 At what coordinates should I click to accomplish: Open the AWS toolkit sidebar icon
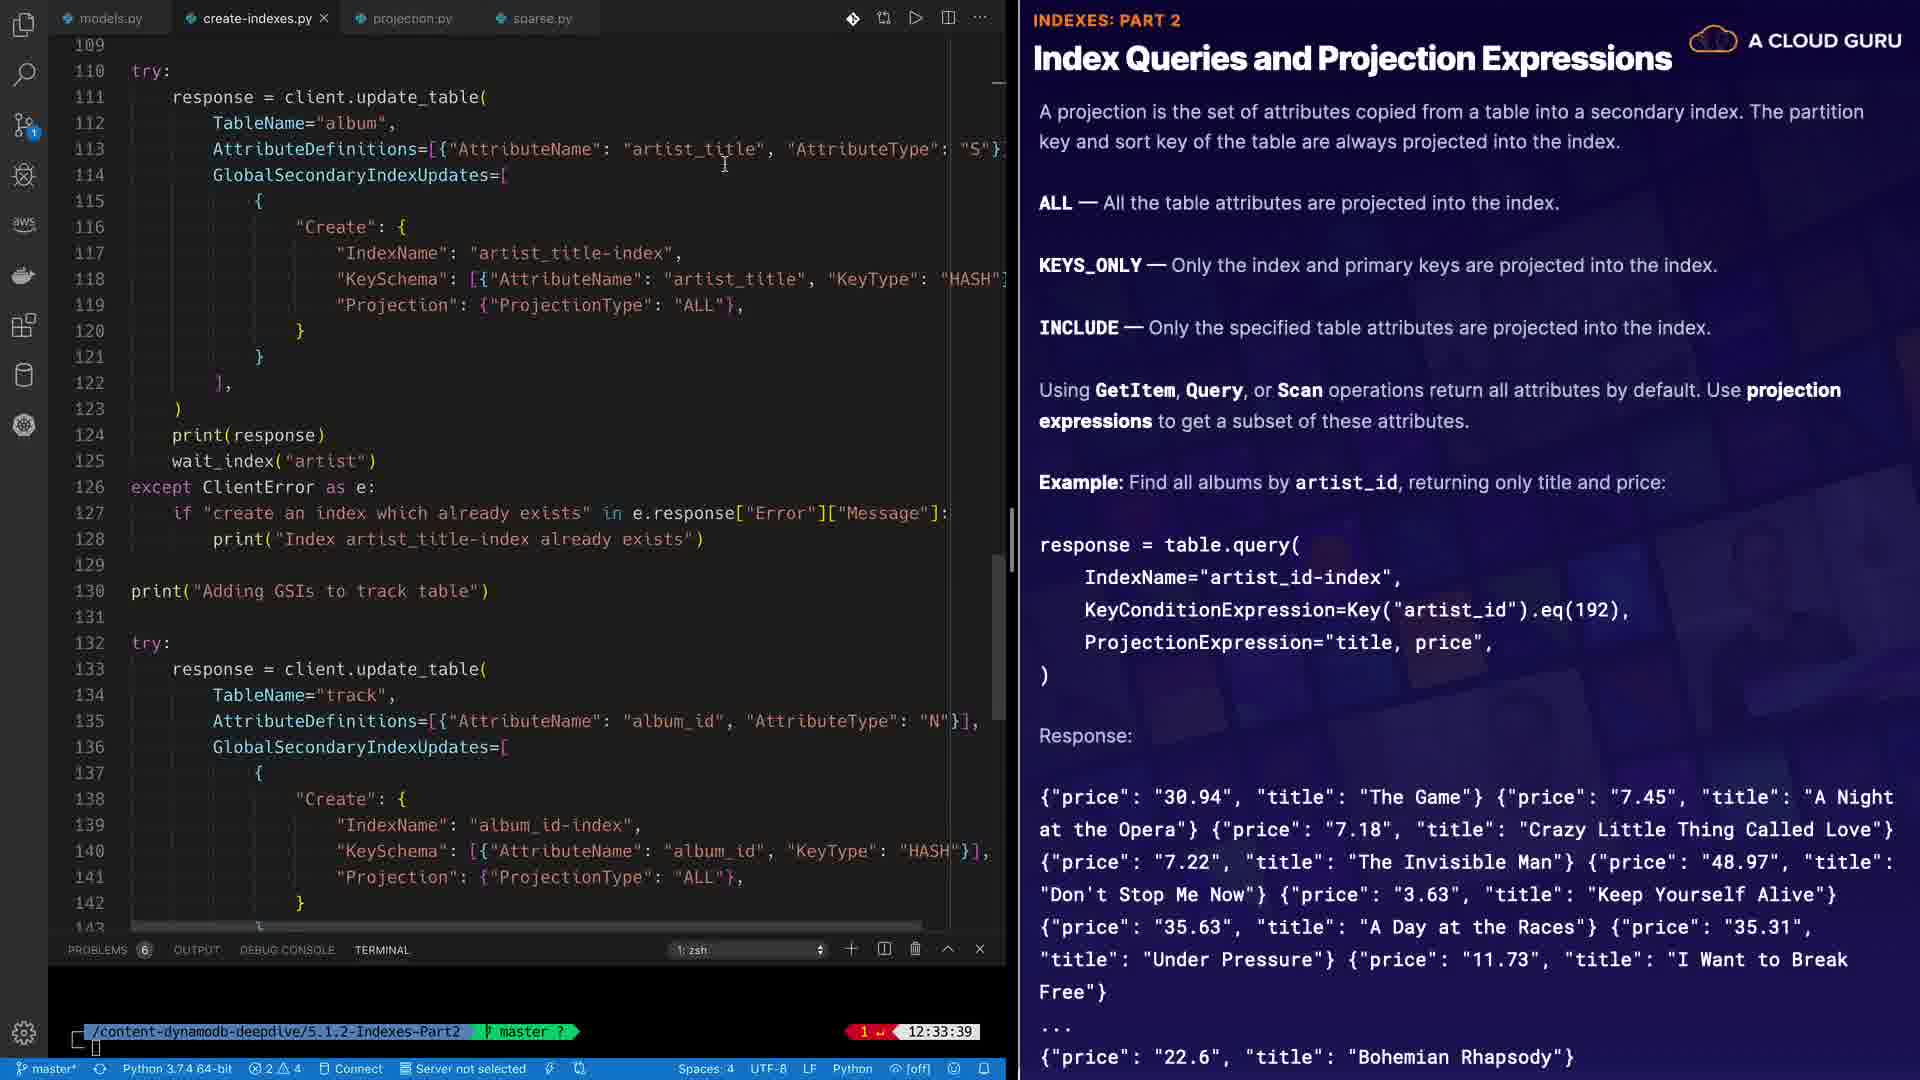[24, 224]
